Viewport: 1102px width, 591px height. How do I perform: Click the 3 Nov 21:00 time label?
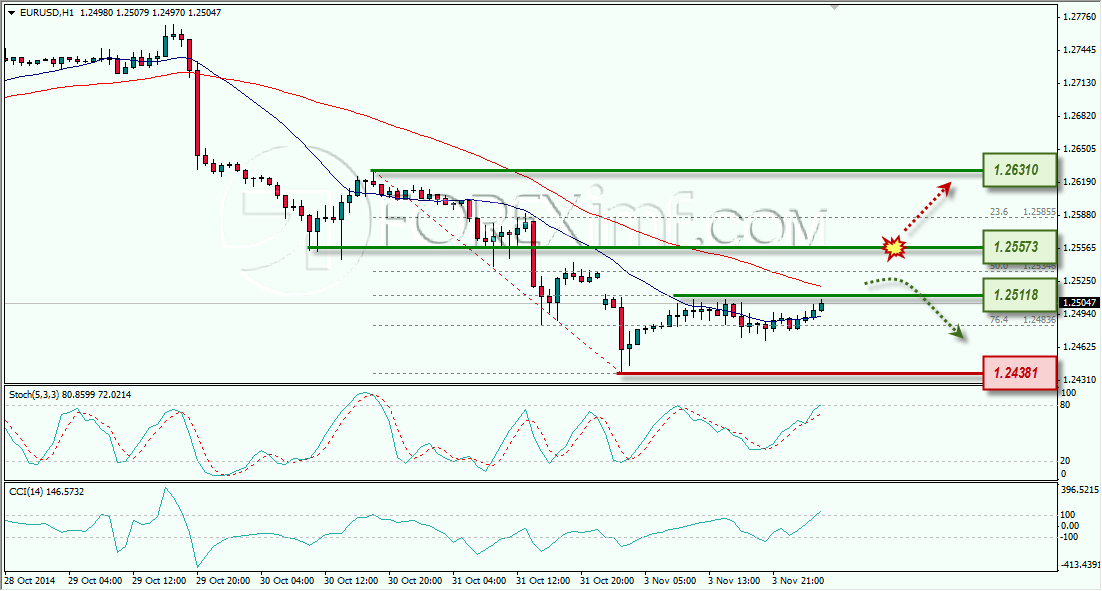tap(798, 580)
